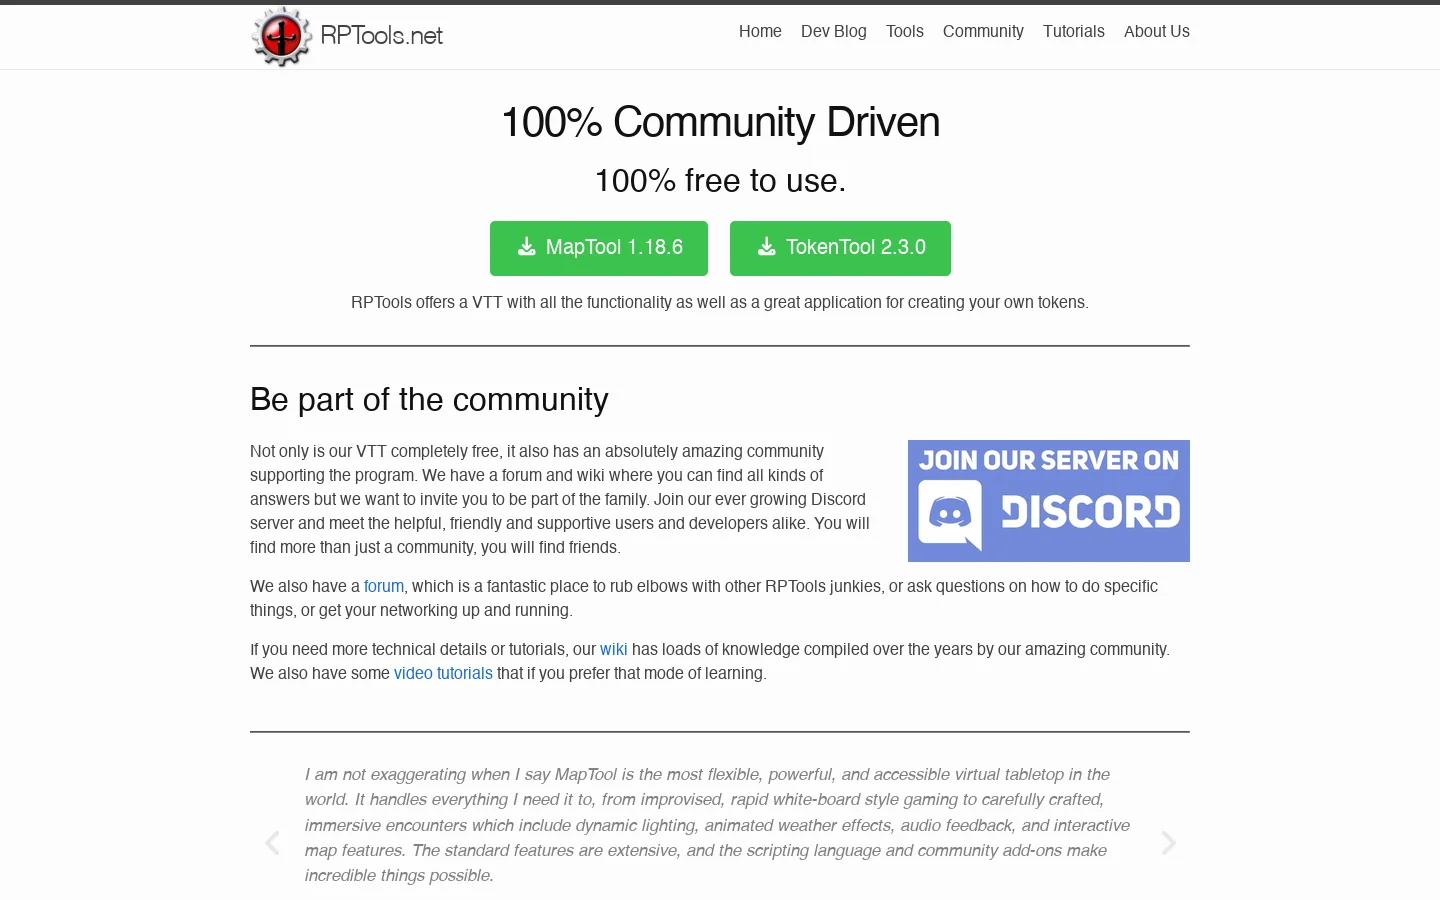Click the '100% Community Driven' heading
The width and height of the screenshot is (1440, 900).
[720, 122]
